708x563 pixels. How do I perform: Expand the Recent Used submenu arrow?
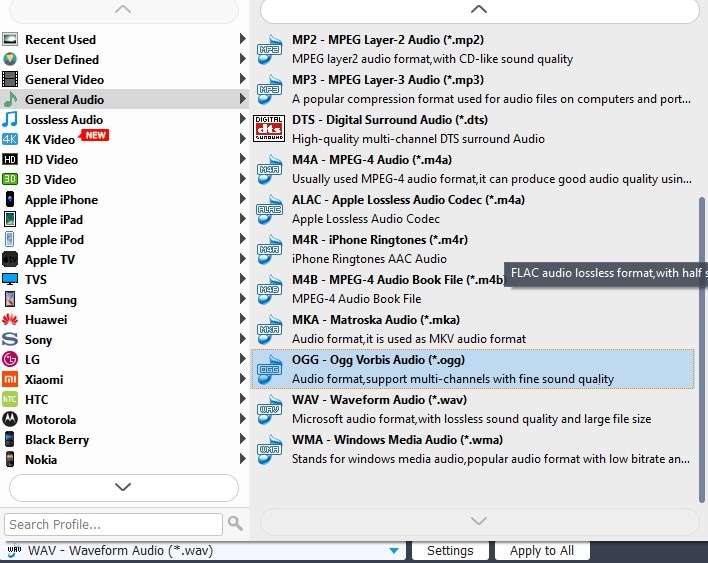coord(242,39)
